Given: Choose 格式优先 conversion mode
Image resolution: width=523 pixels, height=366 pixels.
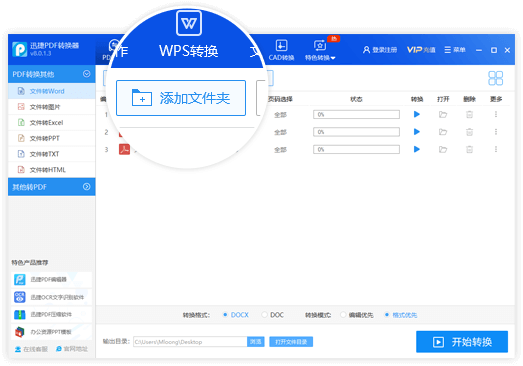Looking at the screenshot, I should [x=401, y=315].
